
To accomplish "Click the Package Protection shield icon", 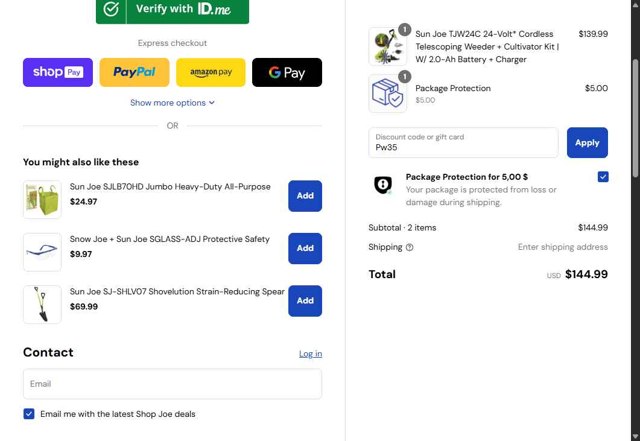I will [383, 185].
